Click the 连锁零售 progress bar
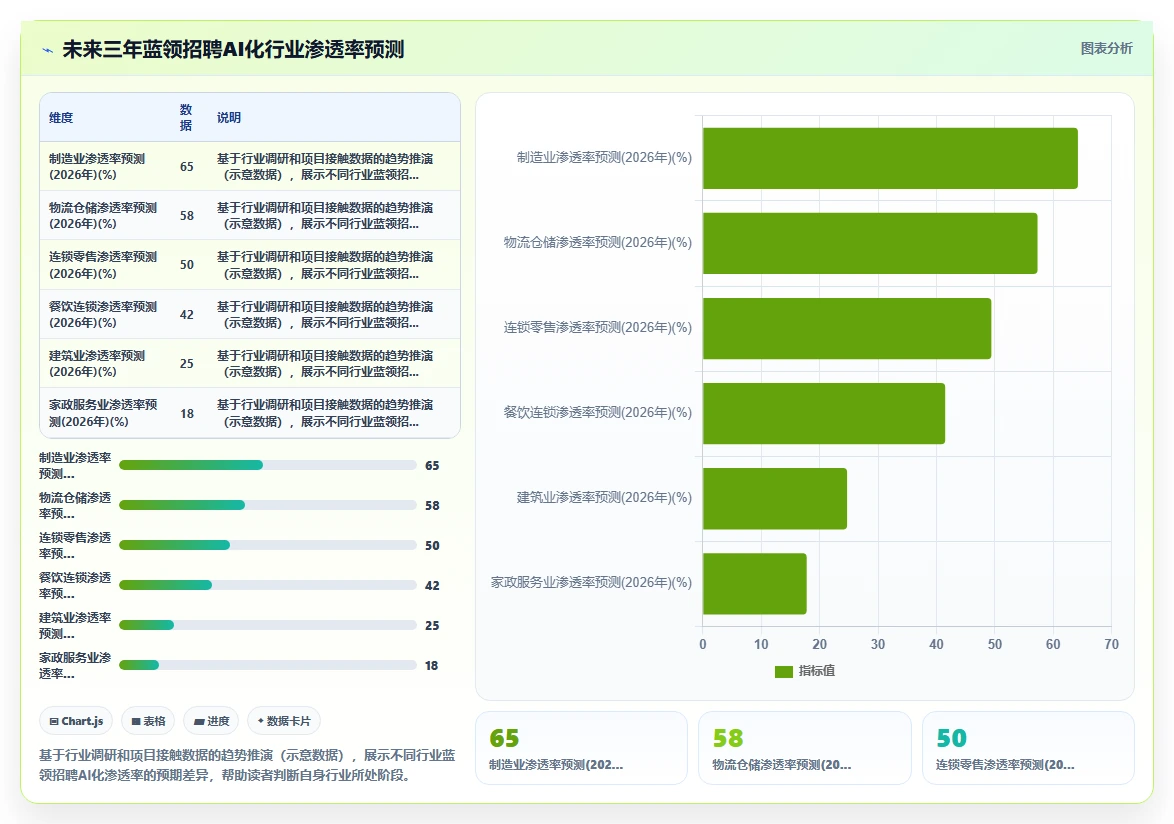Image resolution: width=1174 pixels, height=824 pixels. pos(267,545)
